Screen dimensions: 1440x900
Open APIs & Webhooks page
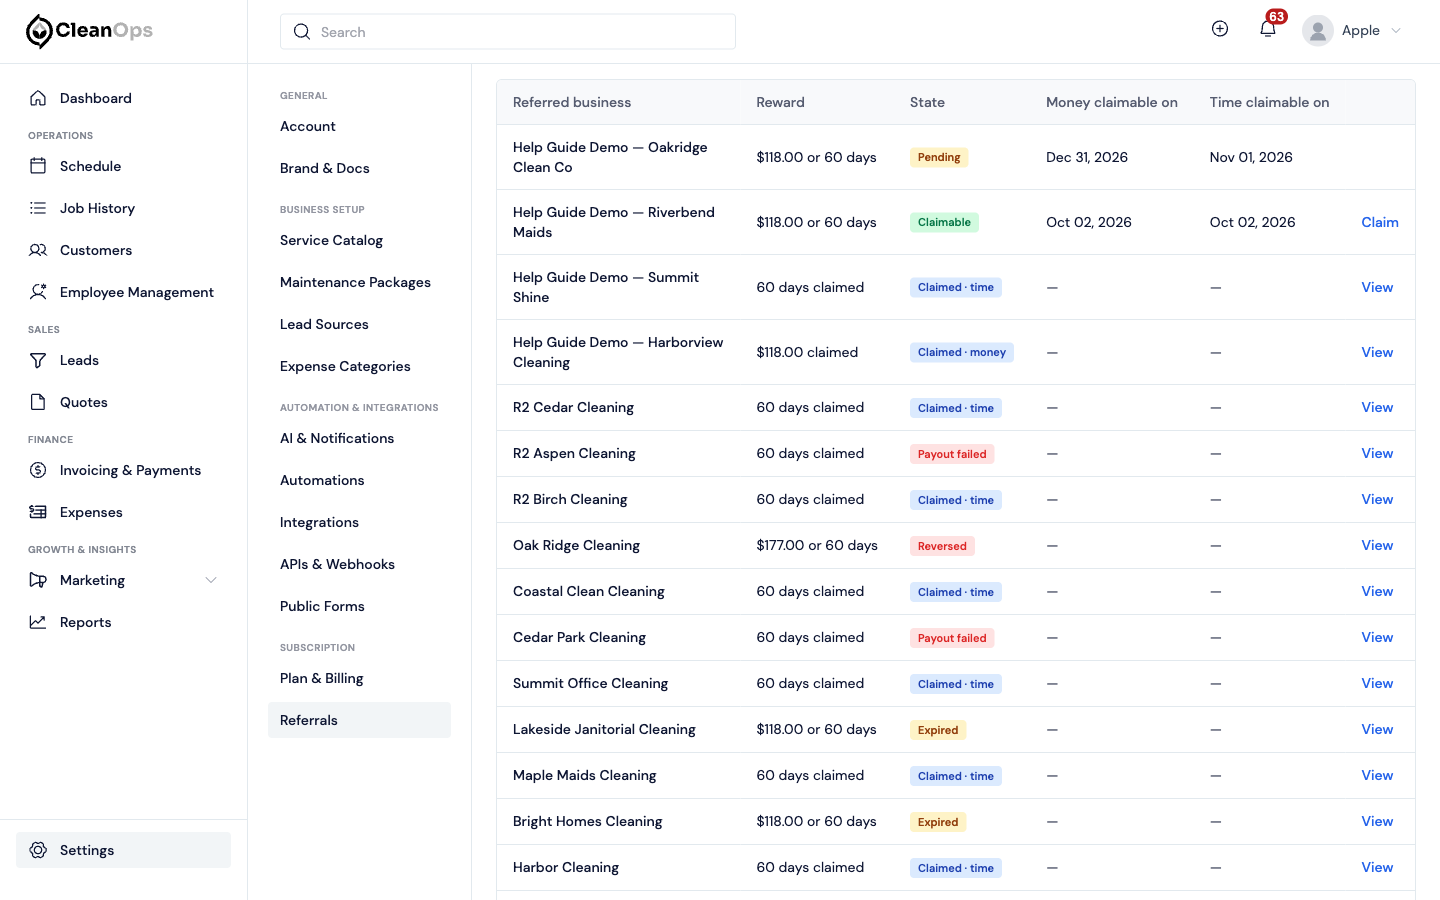point(337,564)
